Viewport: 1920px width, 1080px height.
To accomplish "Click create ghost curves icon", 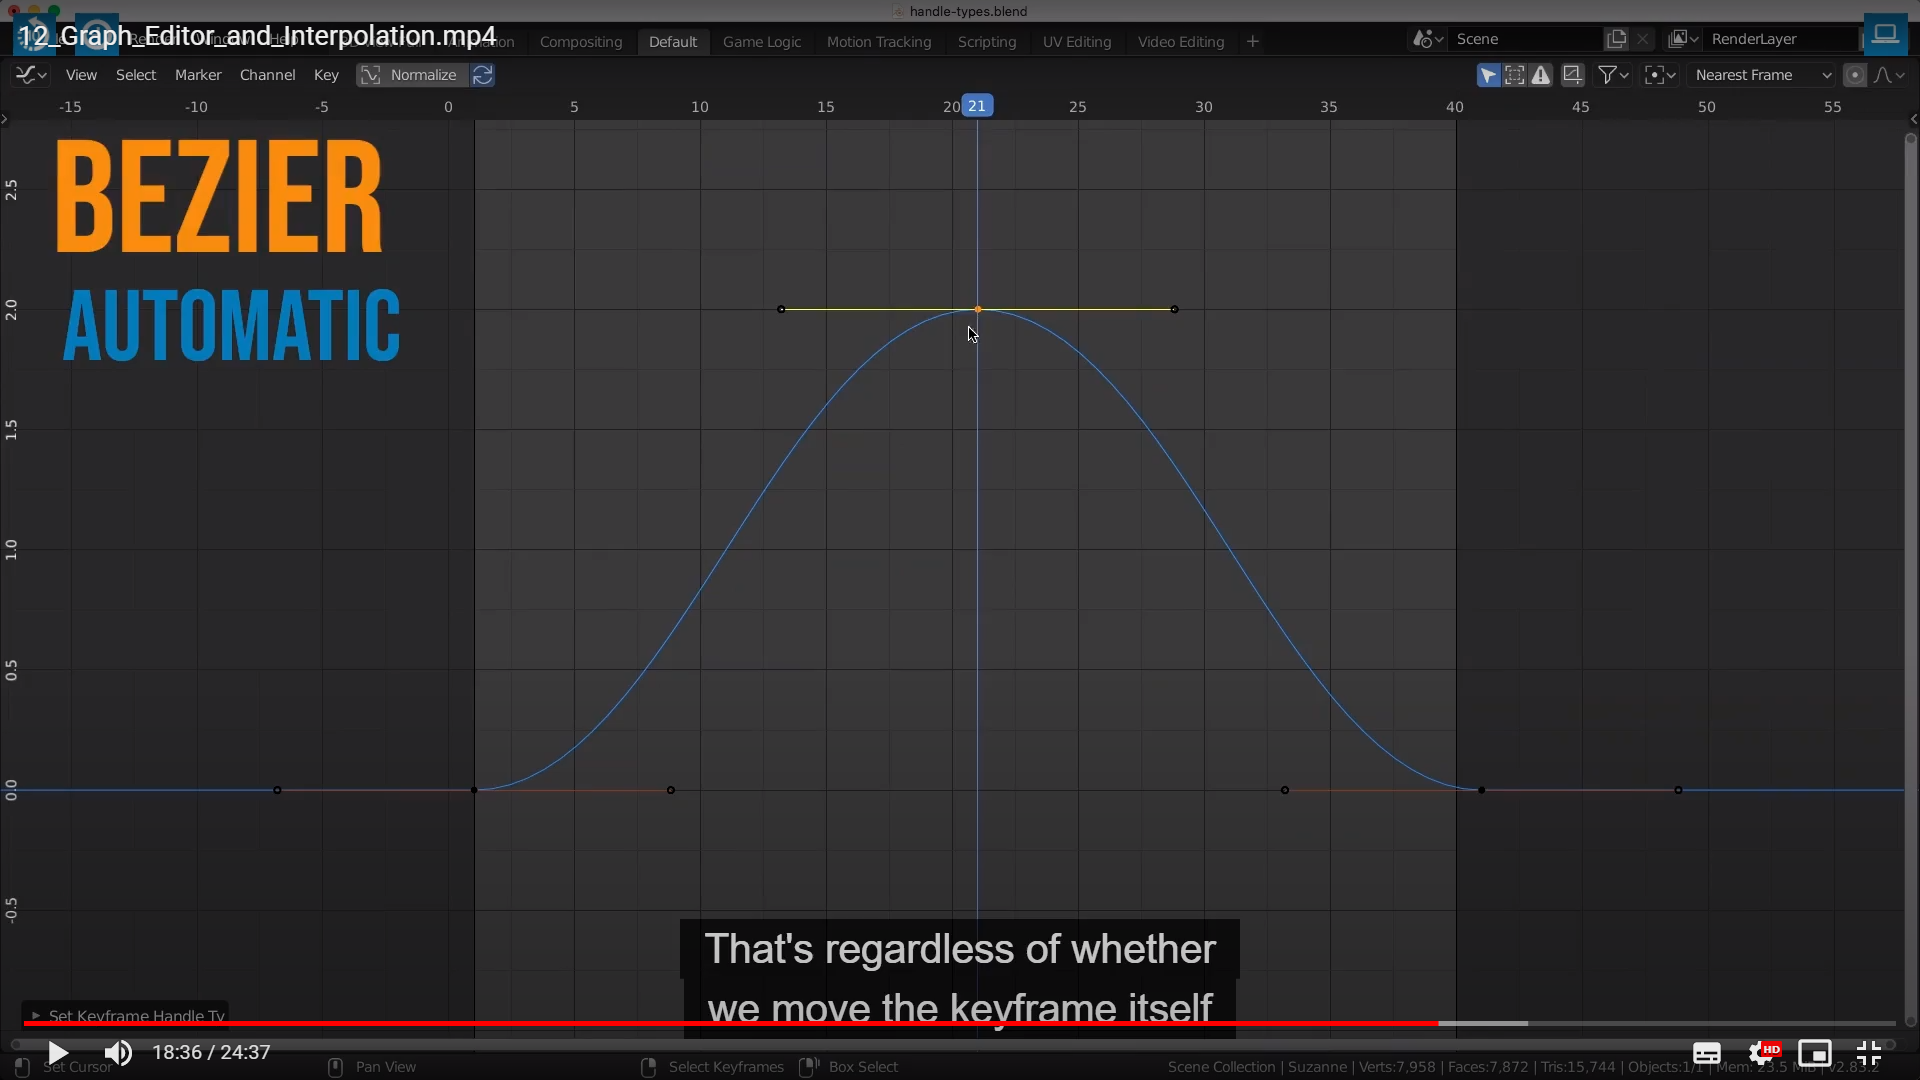I will [1572, 75].
